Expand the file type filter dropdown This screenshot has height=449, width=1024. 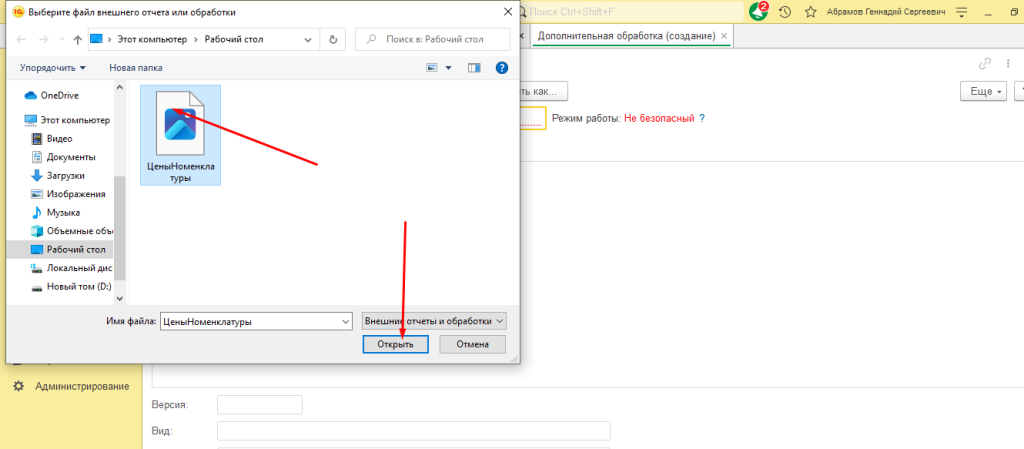435,321
